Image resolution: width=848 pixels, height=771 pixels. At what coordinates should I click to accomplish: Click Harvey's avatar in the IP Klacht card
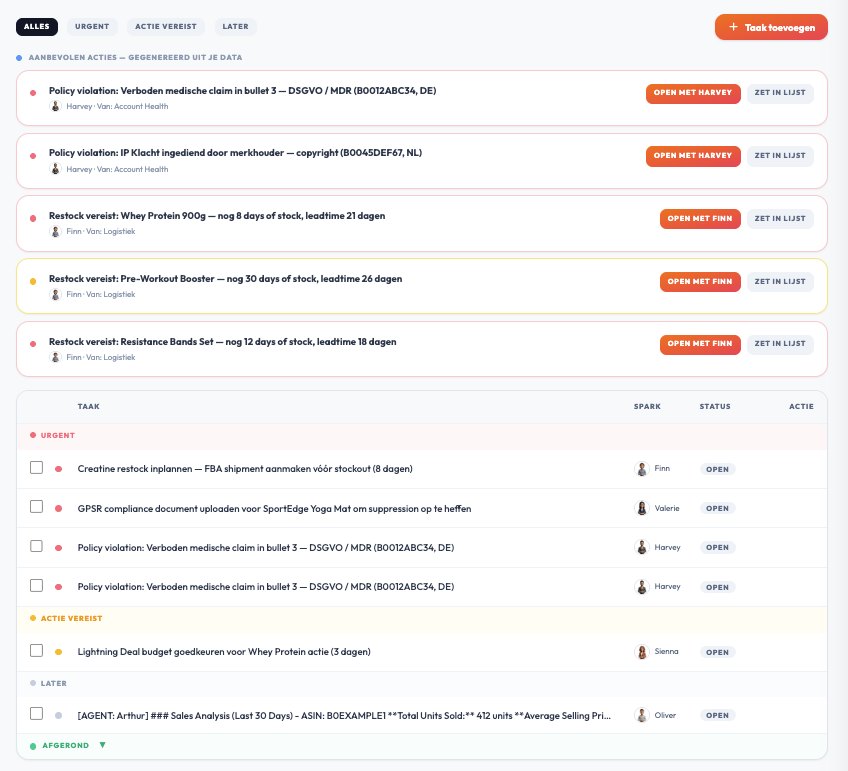(56, 169)
